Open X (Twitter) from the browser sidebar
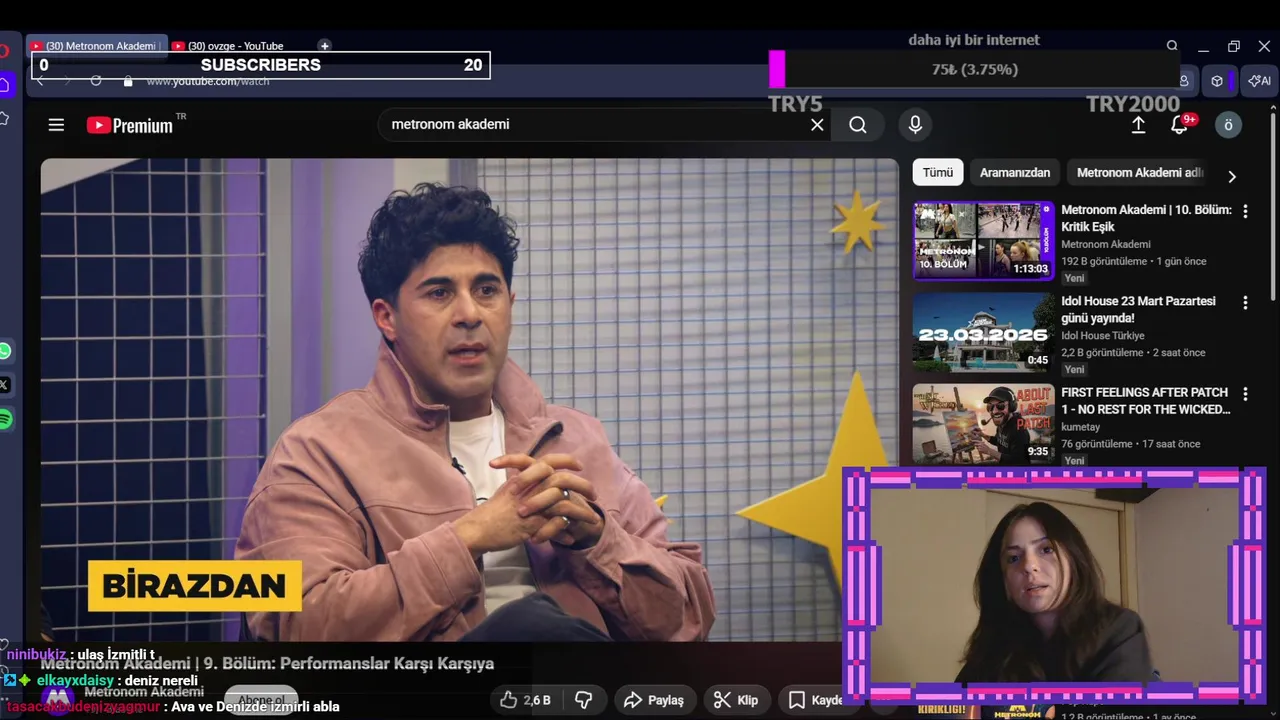The height and width of the screenshot is (720, 1280). pos(5,384)
